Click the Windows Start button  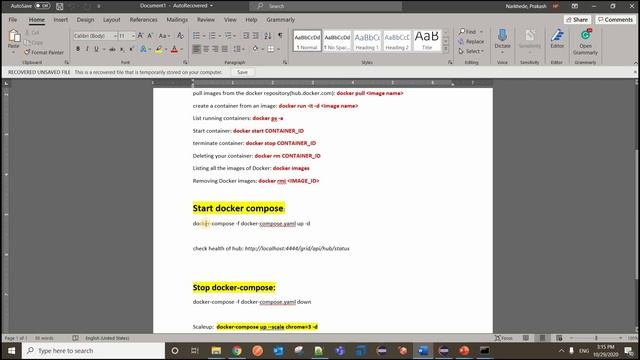tap(11, 351)
